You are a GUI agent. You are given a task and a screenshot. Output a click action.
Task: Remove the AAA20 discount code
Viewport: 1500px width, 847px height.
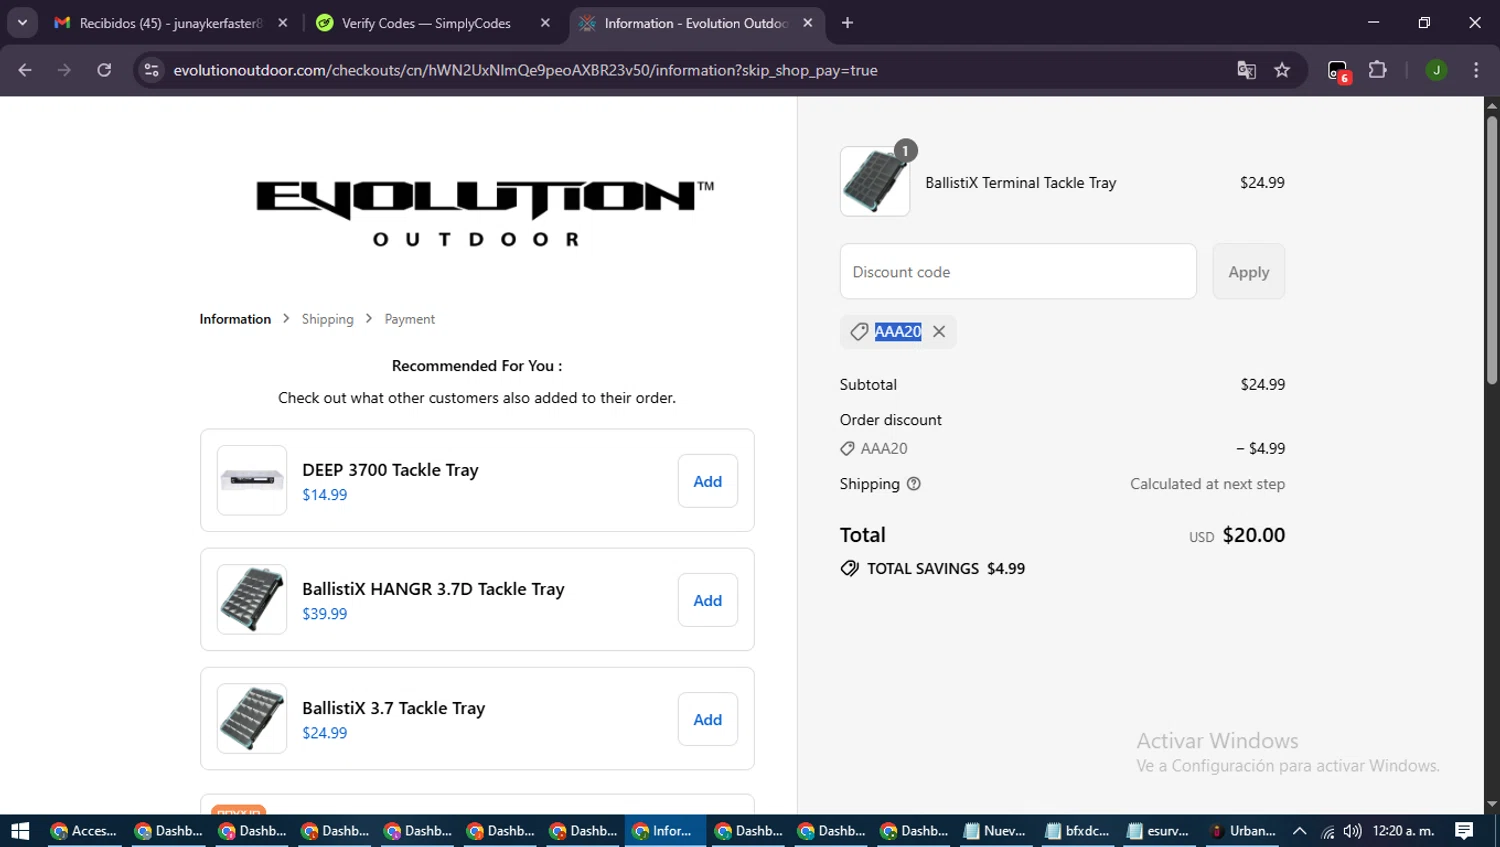tap(939, 331)
